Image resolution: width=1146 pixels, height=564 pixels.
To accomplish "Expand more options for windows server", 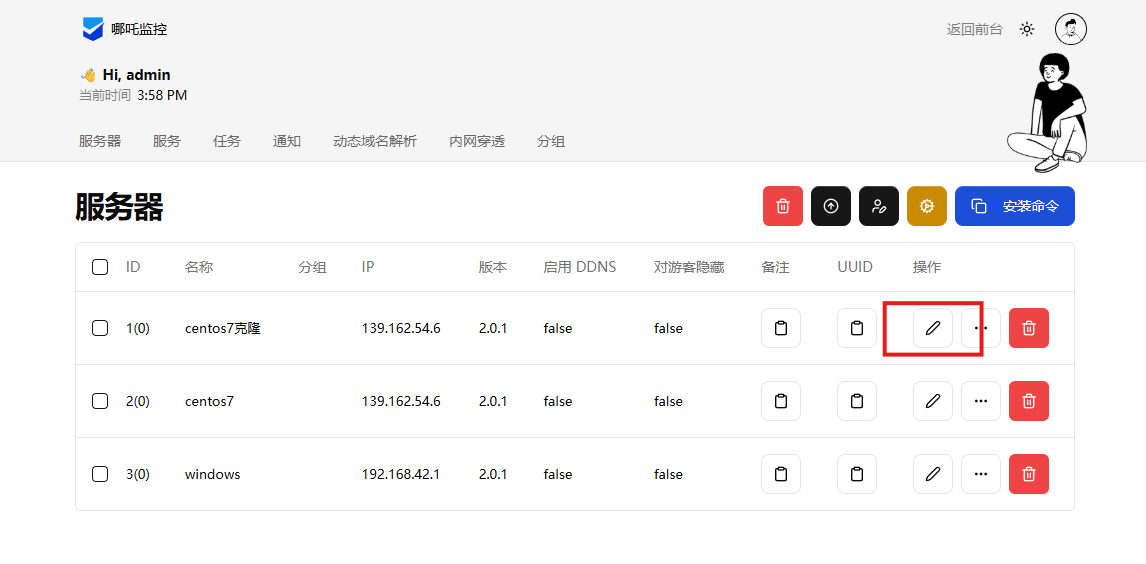I will pos(981,474).
